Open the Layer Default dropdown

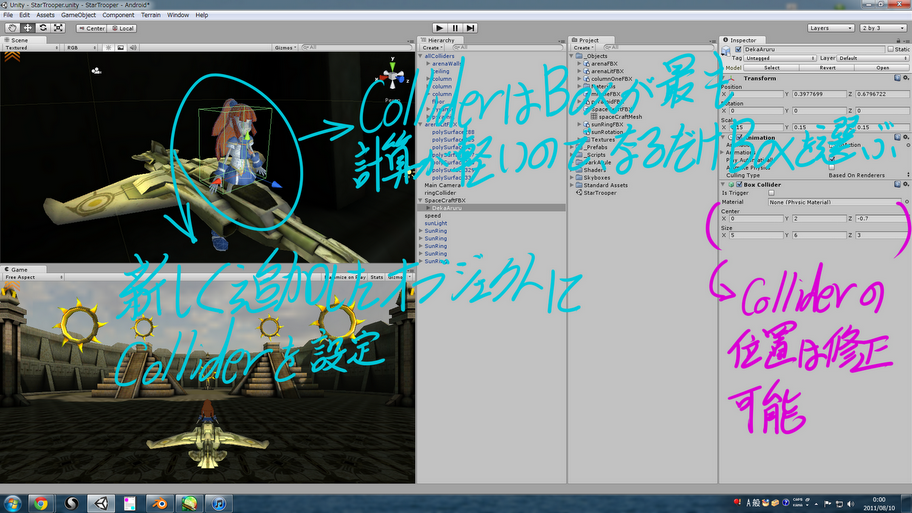pos(874,58)
